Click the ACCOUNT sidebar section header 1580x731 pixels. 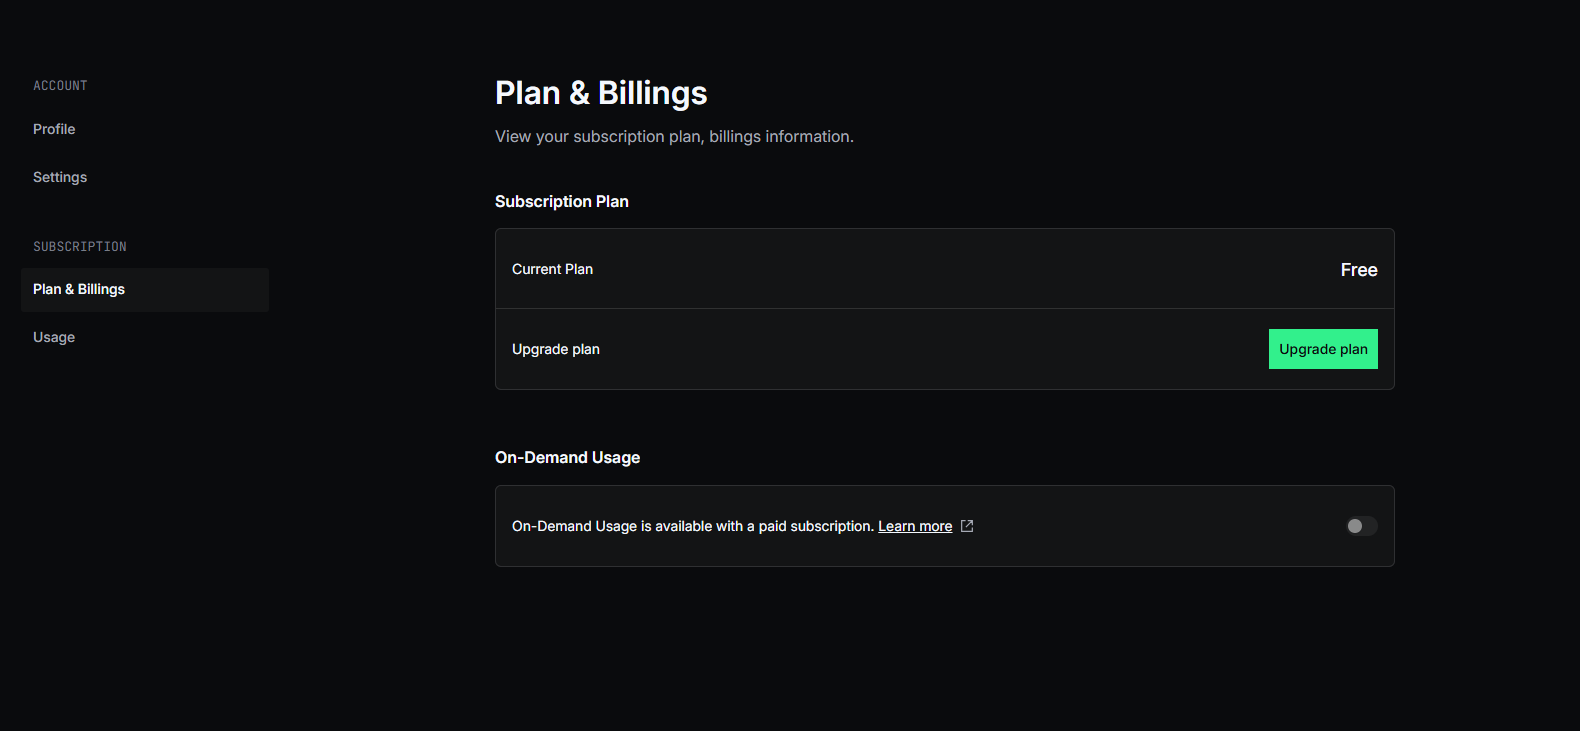coord(60,86)
